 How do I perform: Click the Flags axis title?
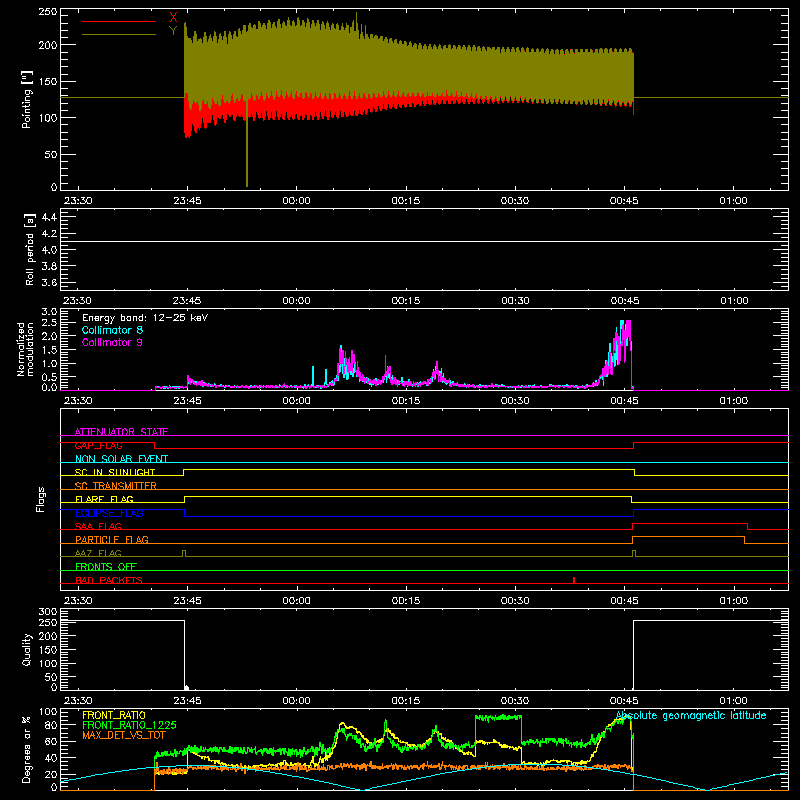pos(40,499)
